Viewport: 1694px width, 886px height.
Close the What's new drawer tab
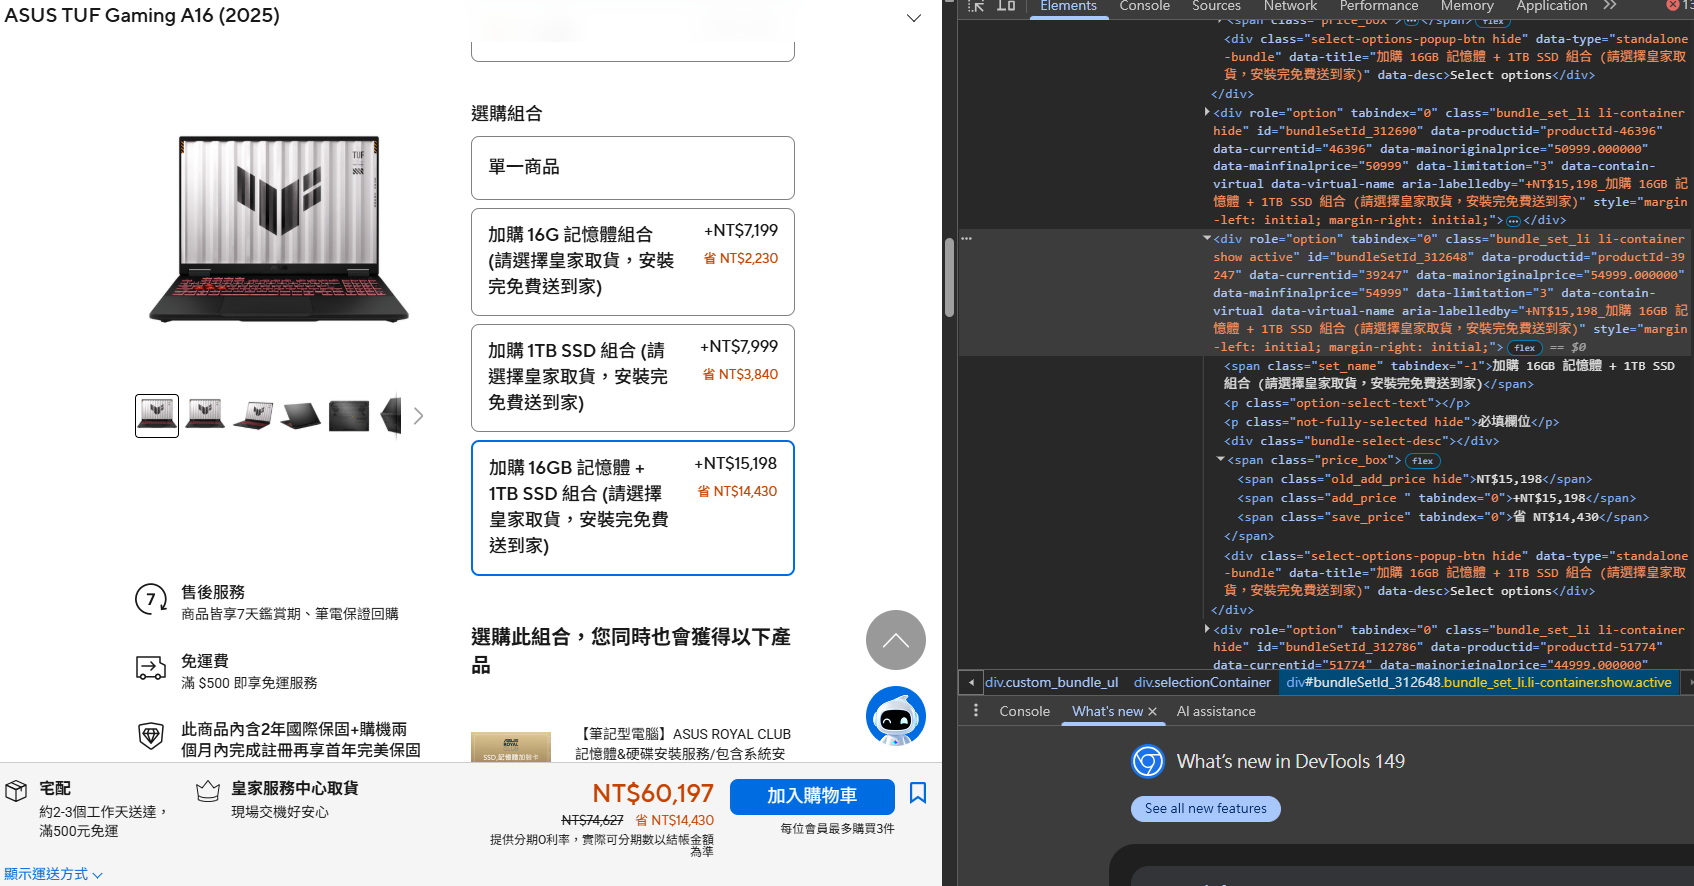pyautogui.click(x=1152, y=712)
